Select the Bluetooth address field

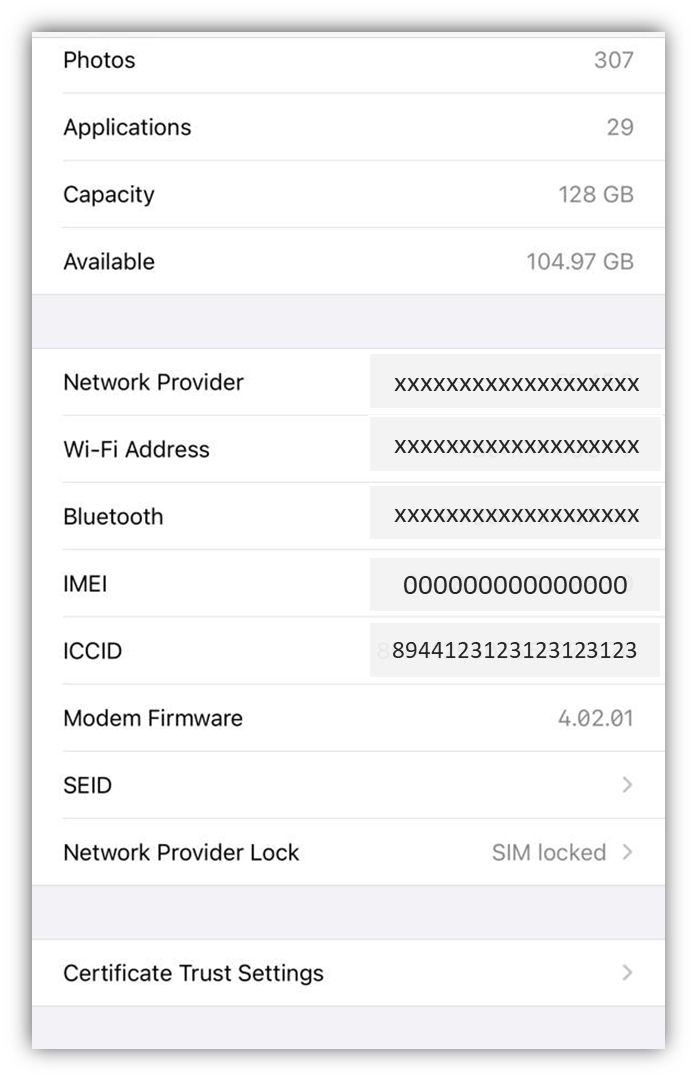(x=516, y=516)
